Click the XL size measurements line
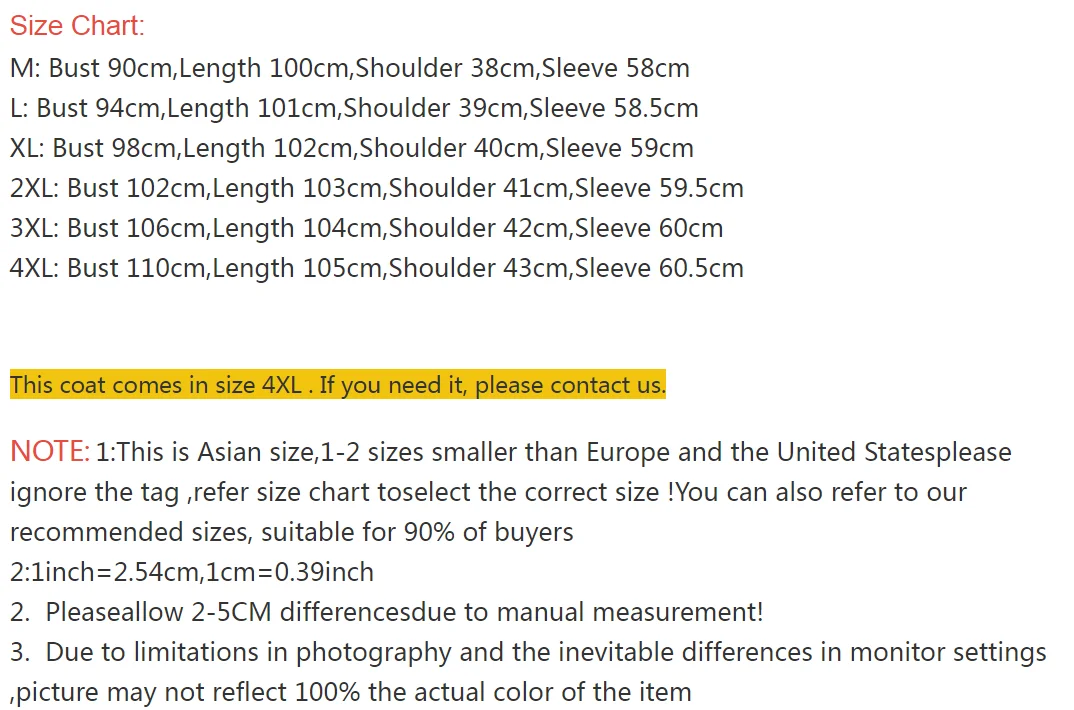 pyautogui.click(x=351, y=148)
